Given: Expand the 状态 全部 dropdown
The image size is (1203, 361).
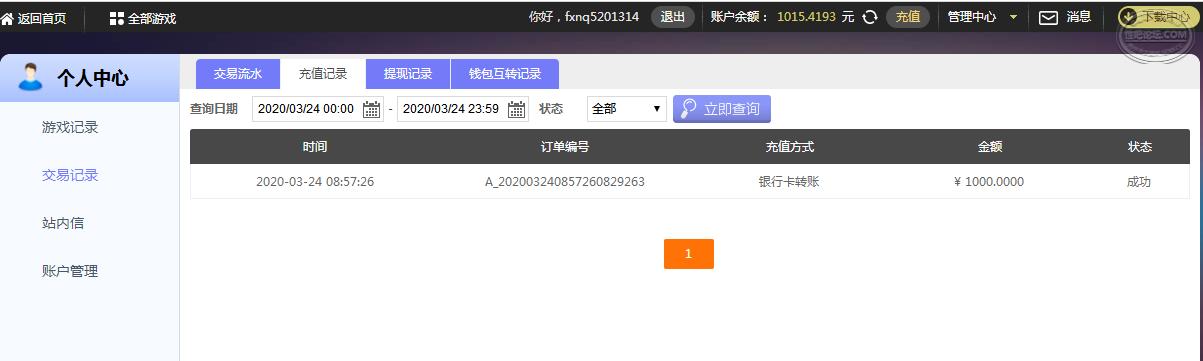Looking at the screenshot, I should (627, 108).
